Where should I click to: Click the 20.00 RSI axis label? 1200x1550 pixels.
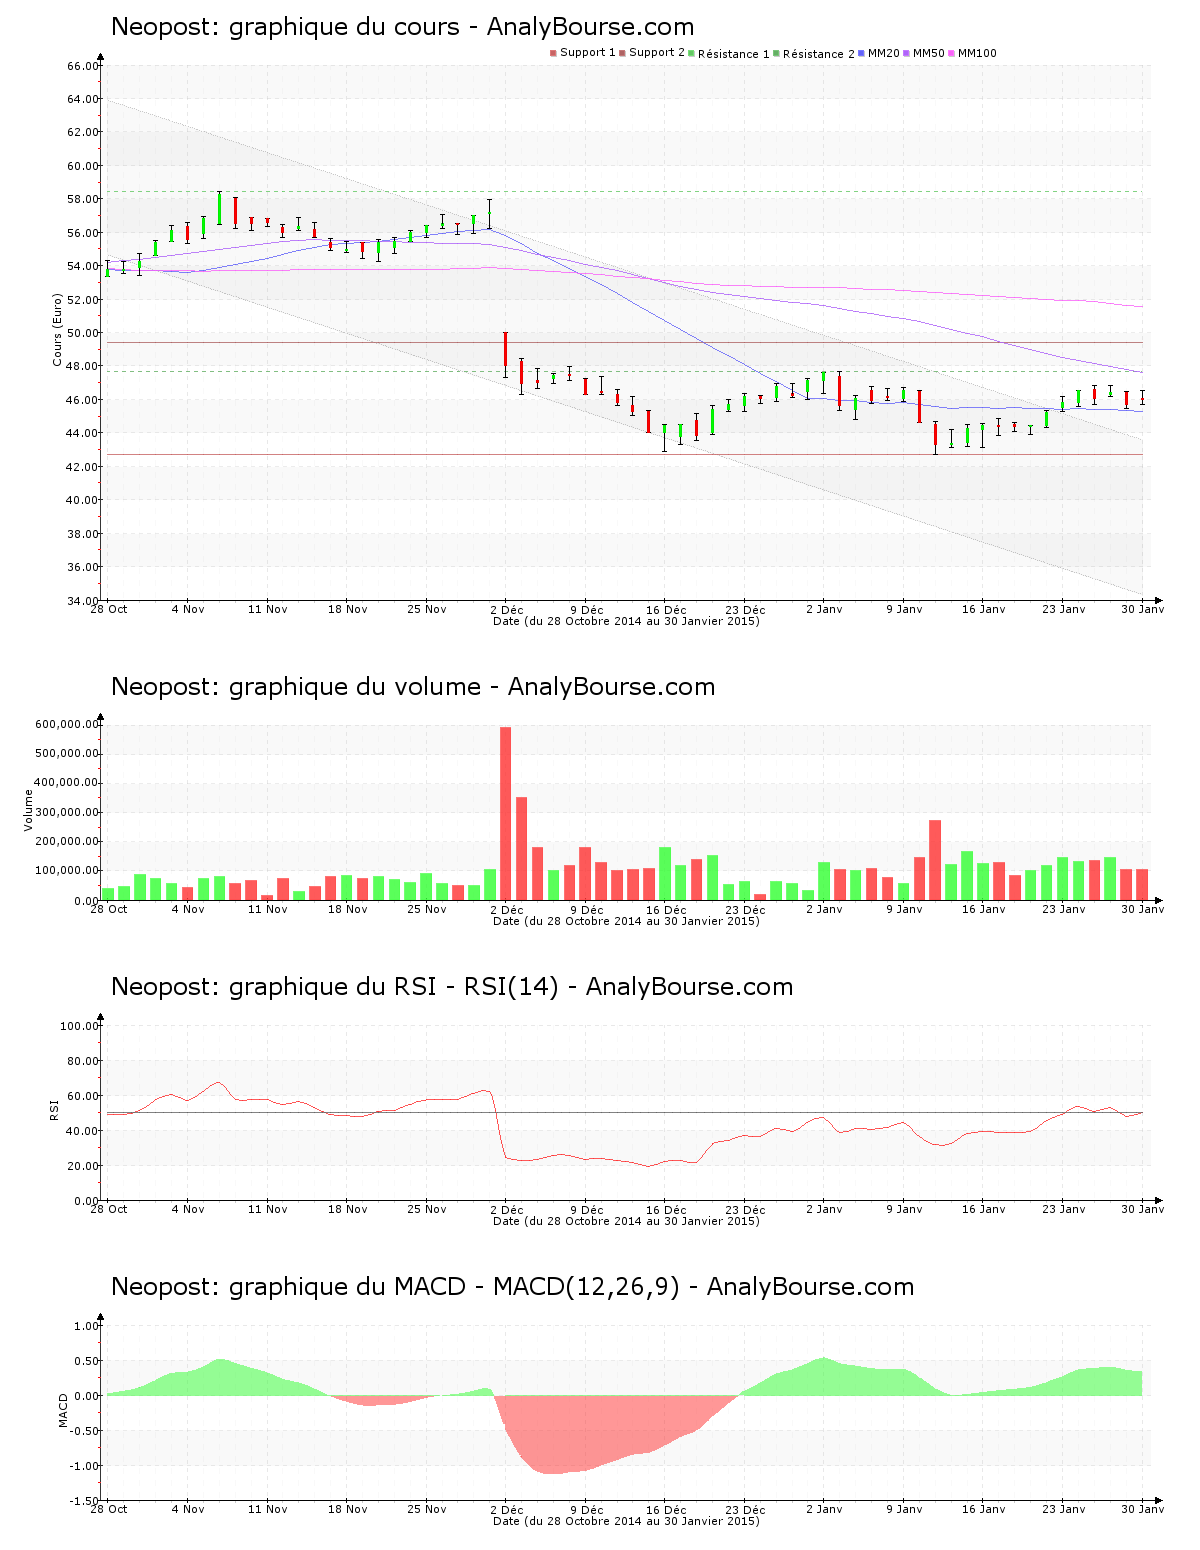[83, 1166]
